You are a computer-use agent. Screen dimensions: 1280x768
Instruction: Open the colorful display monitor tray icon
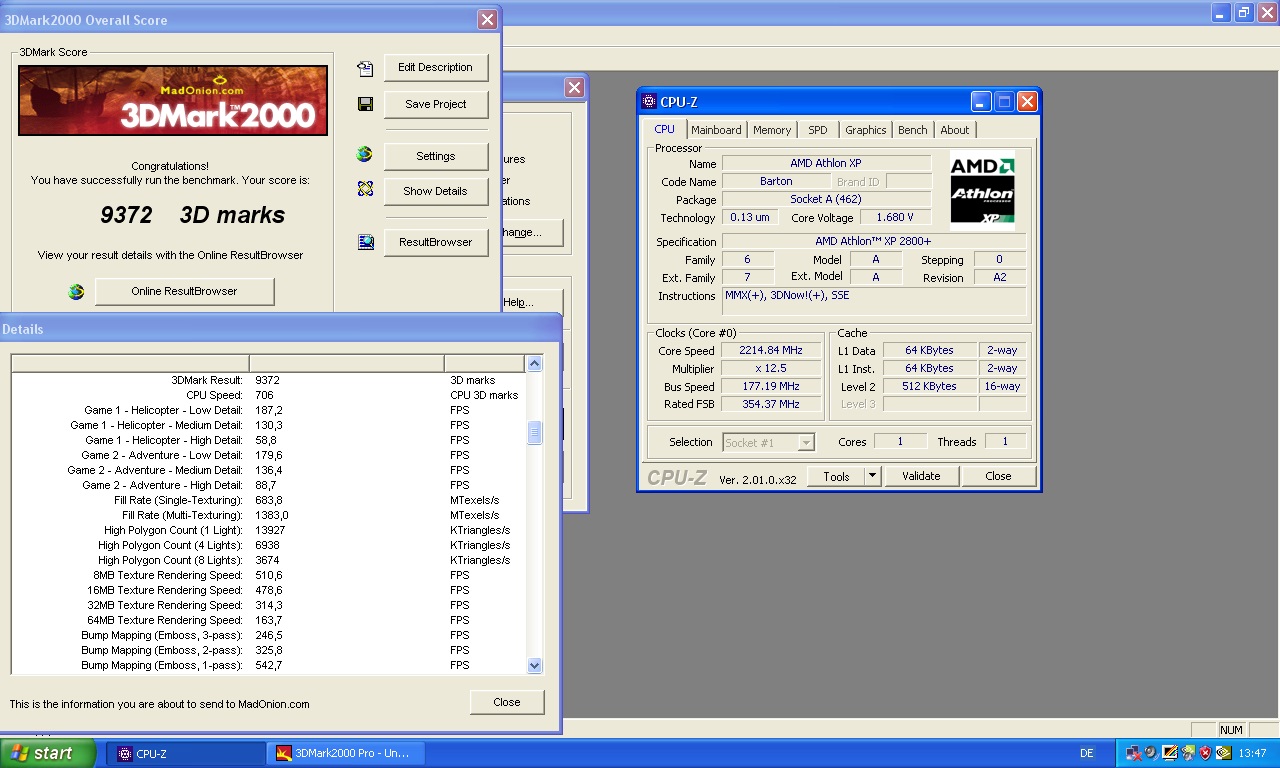[x=1169, y=753]
